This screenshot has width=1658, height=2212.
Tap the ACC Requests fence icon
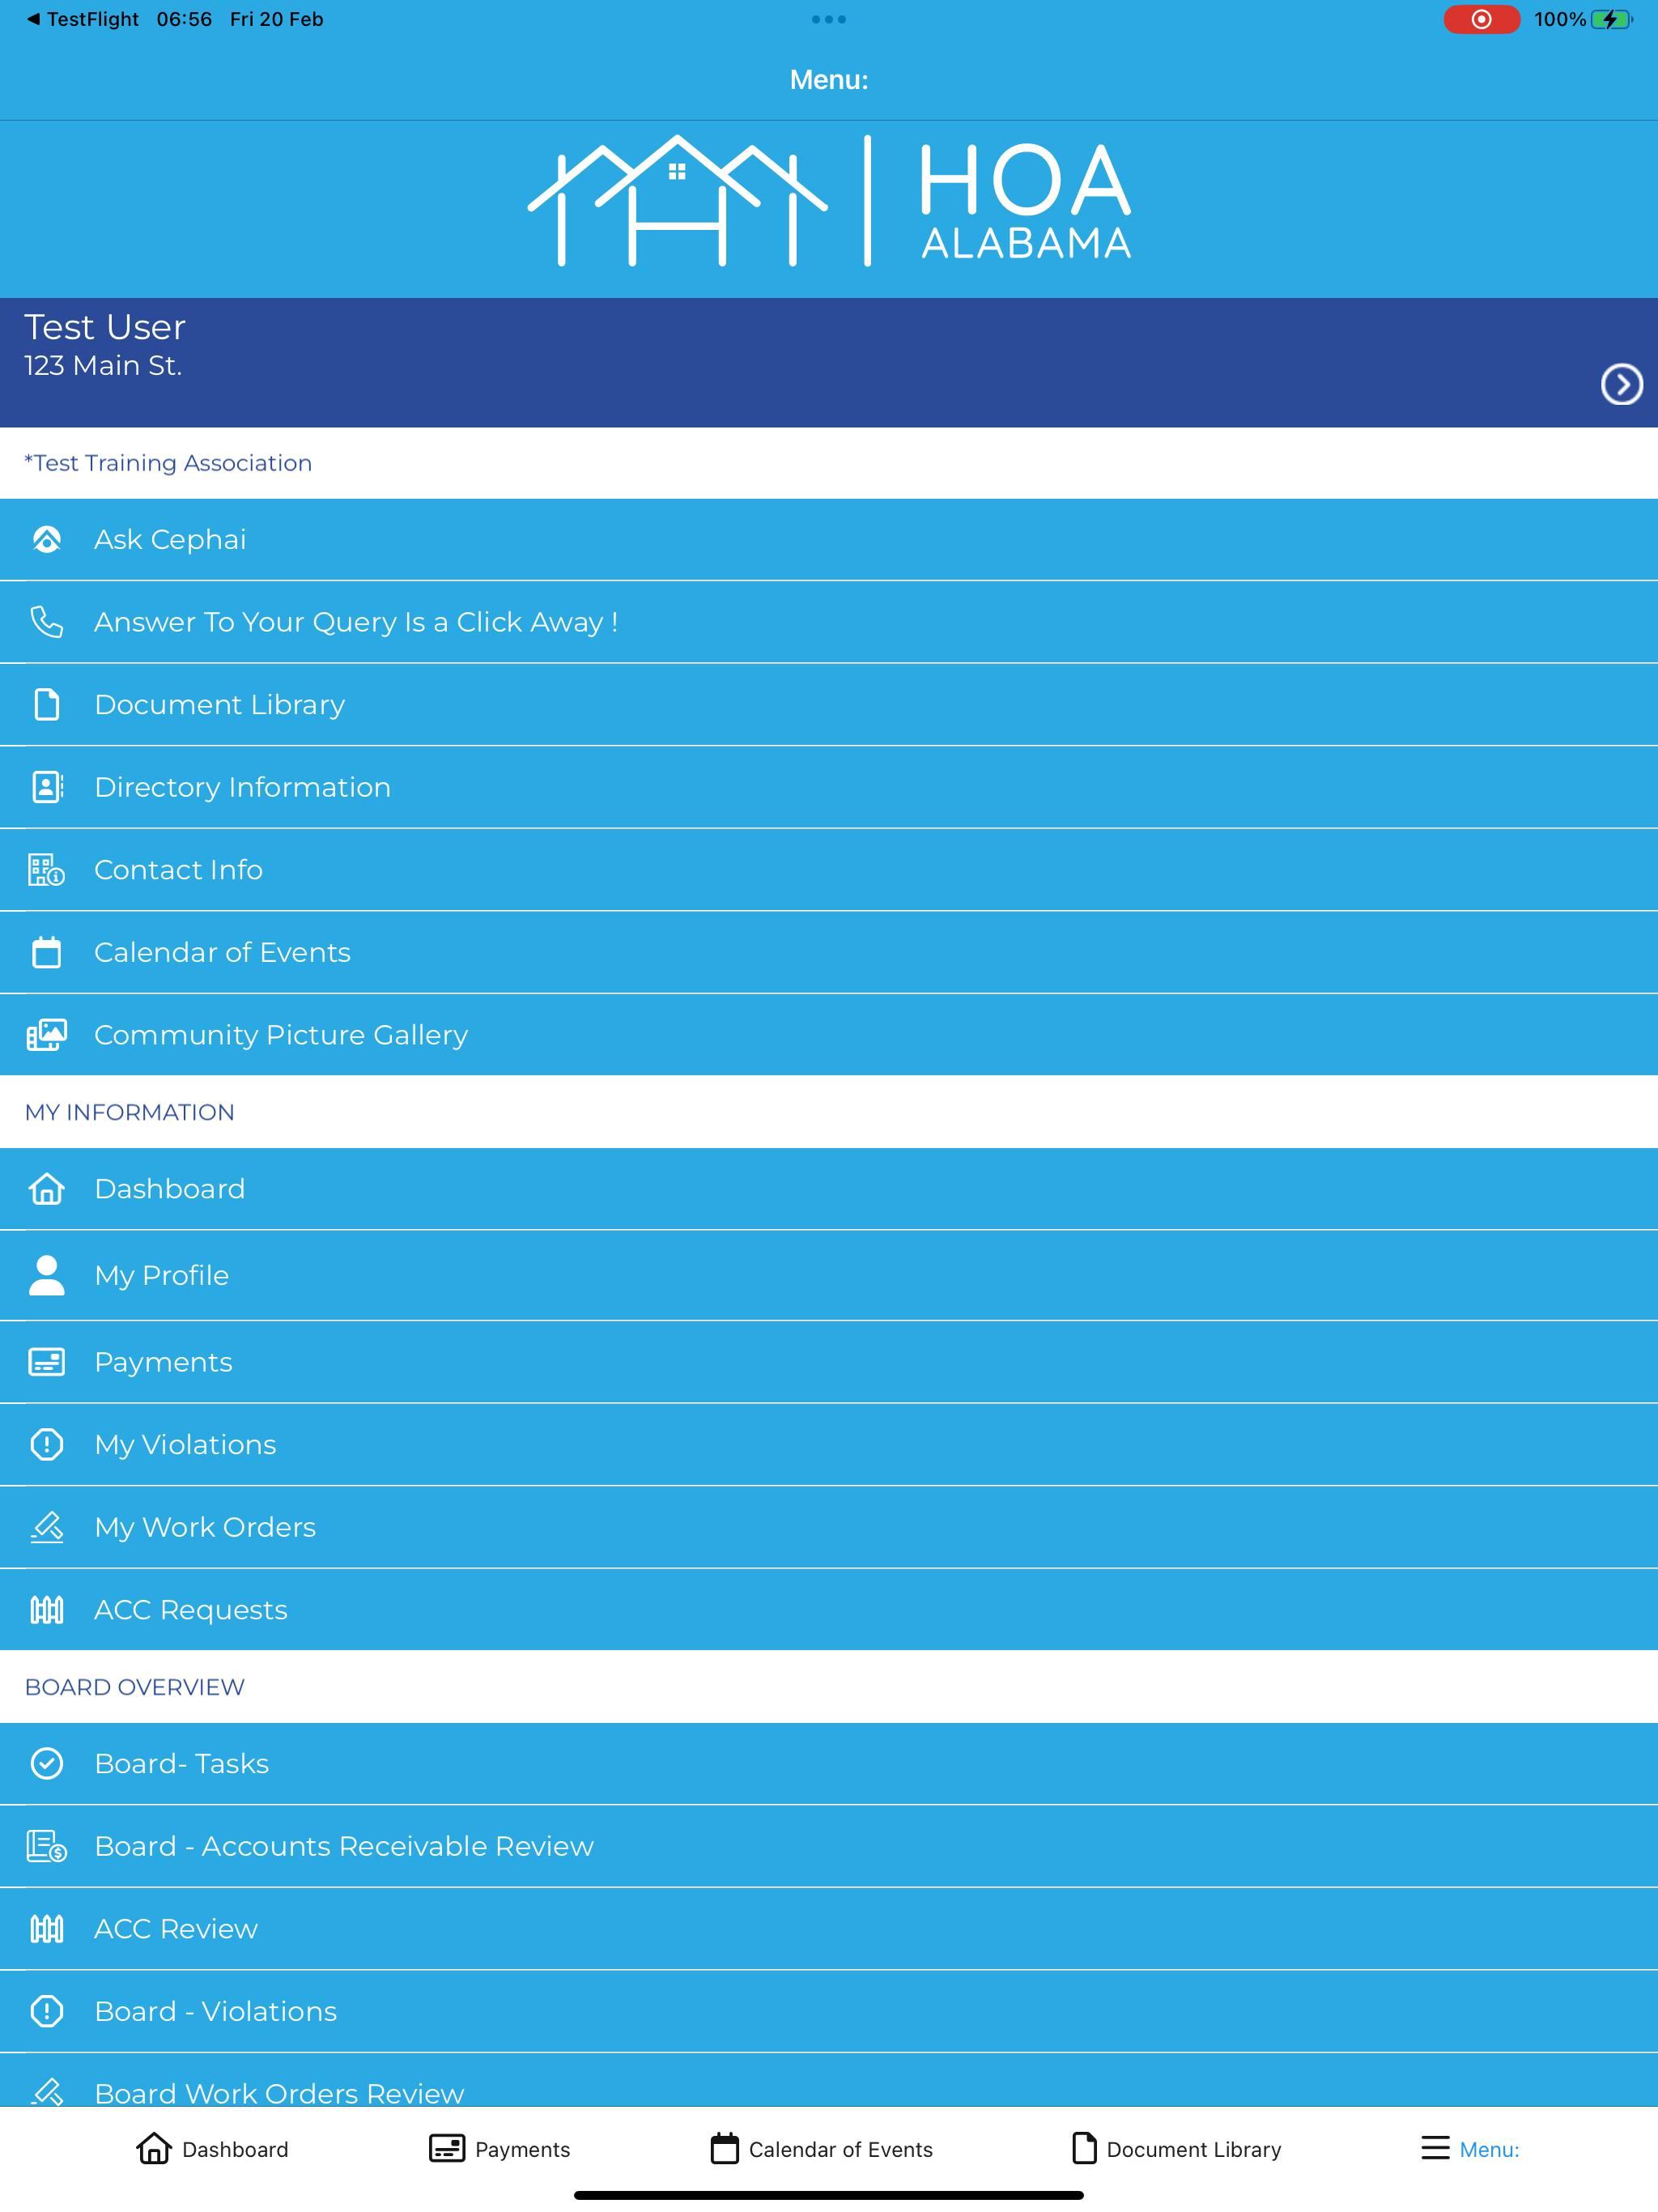click(47, 1610)
